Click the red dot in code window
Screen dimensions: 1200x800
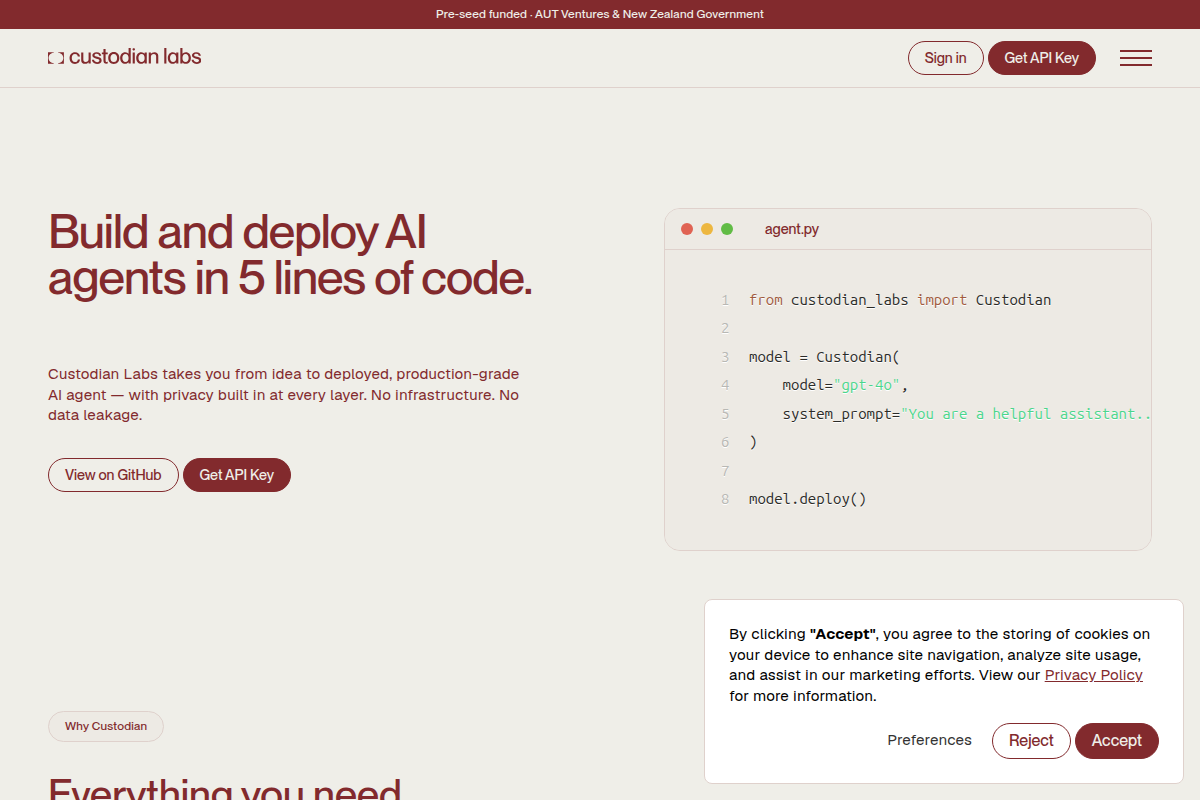687,229
